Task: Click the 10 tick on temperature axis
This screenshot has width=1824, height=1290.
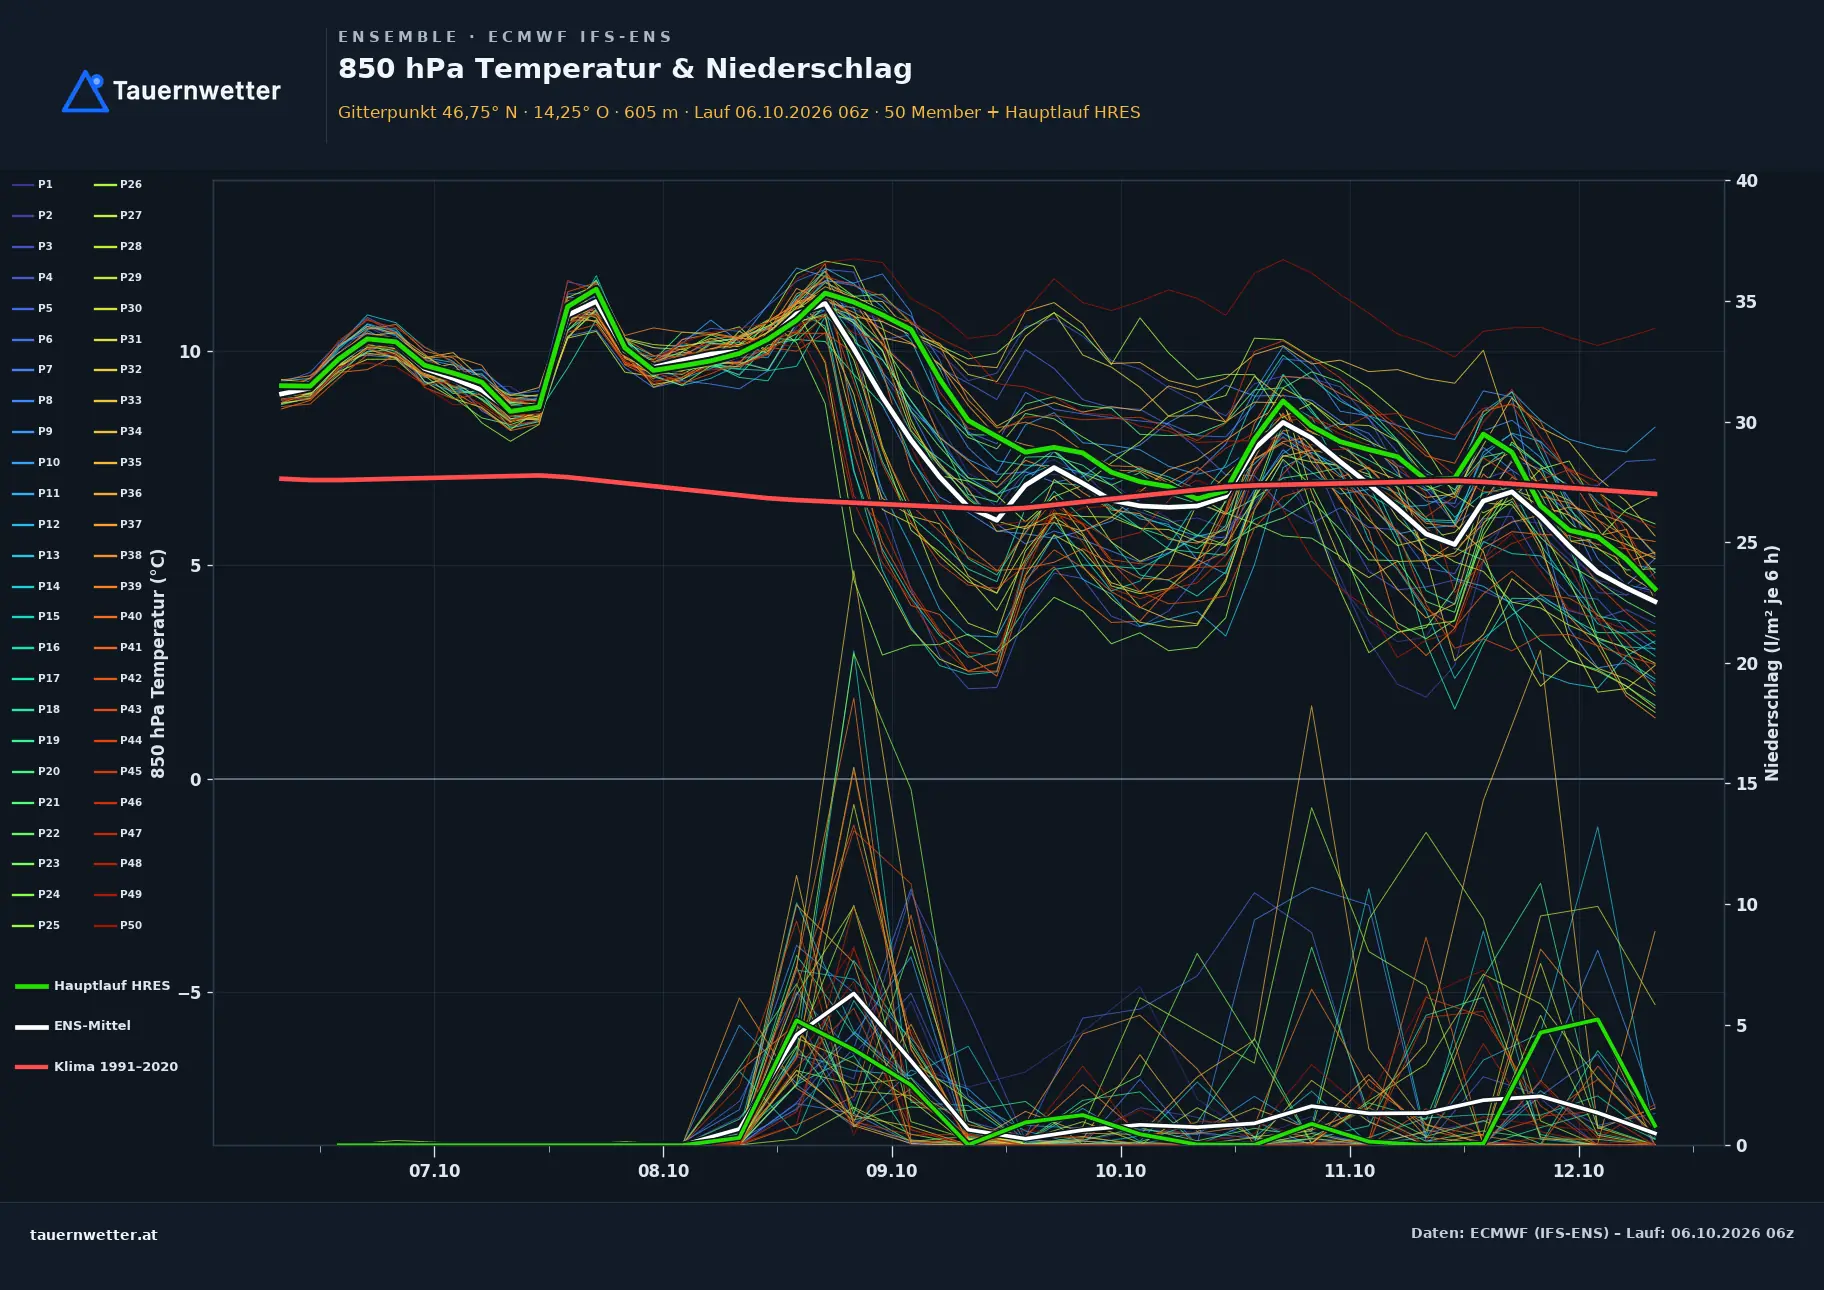Action: (189, 352)
